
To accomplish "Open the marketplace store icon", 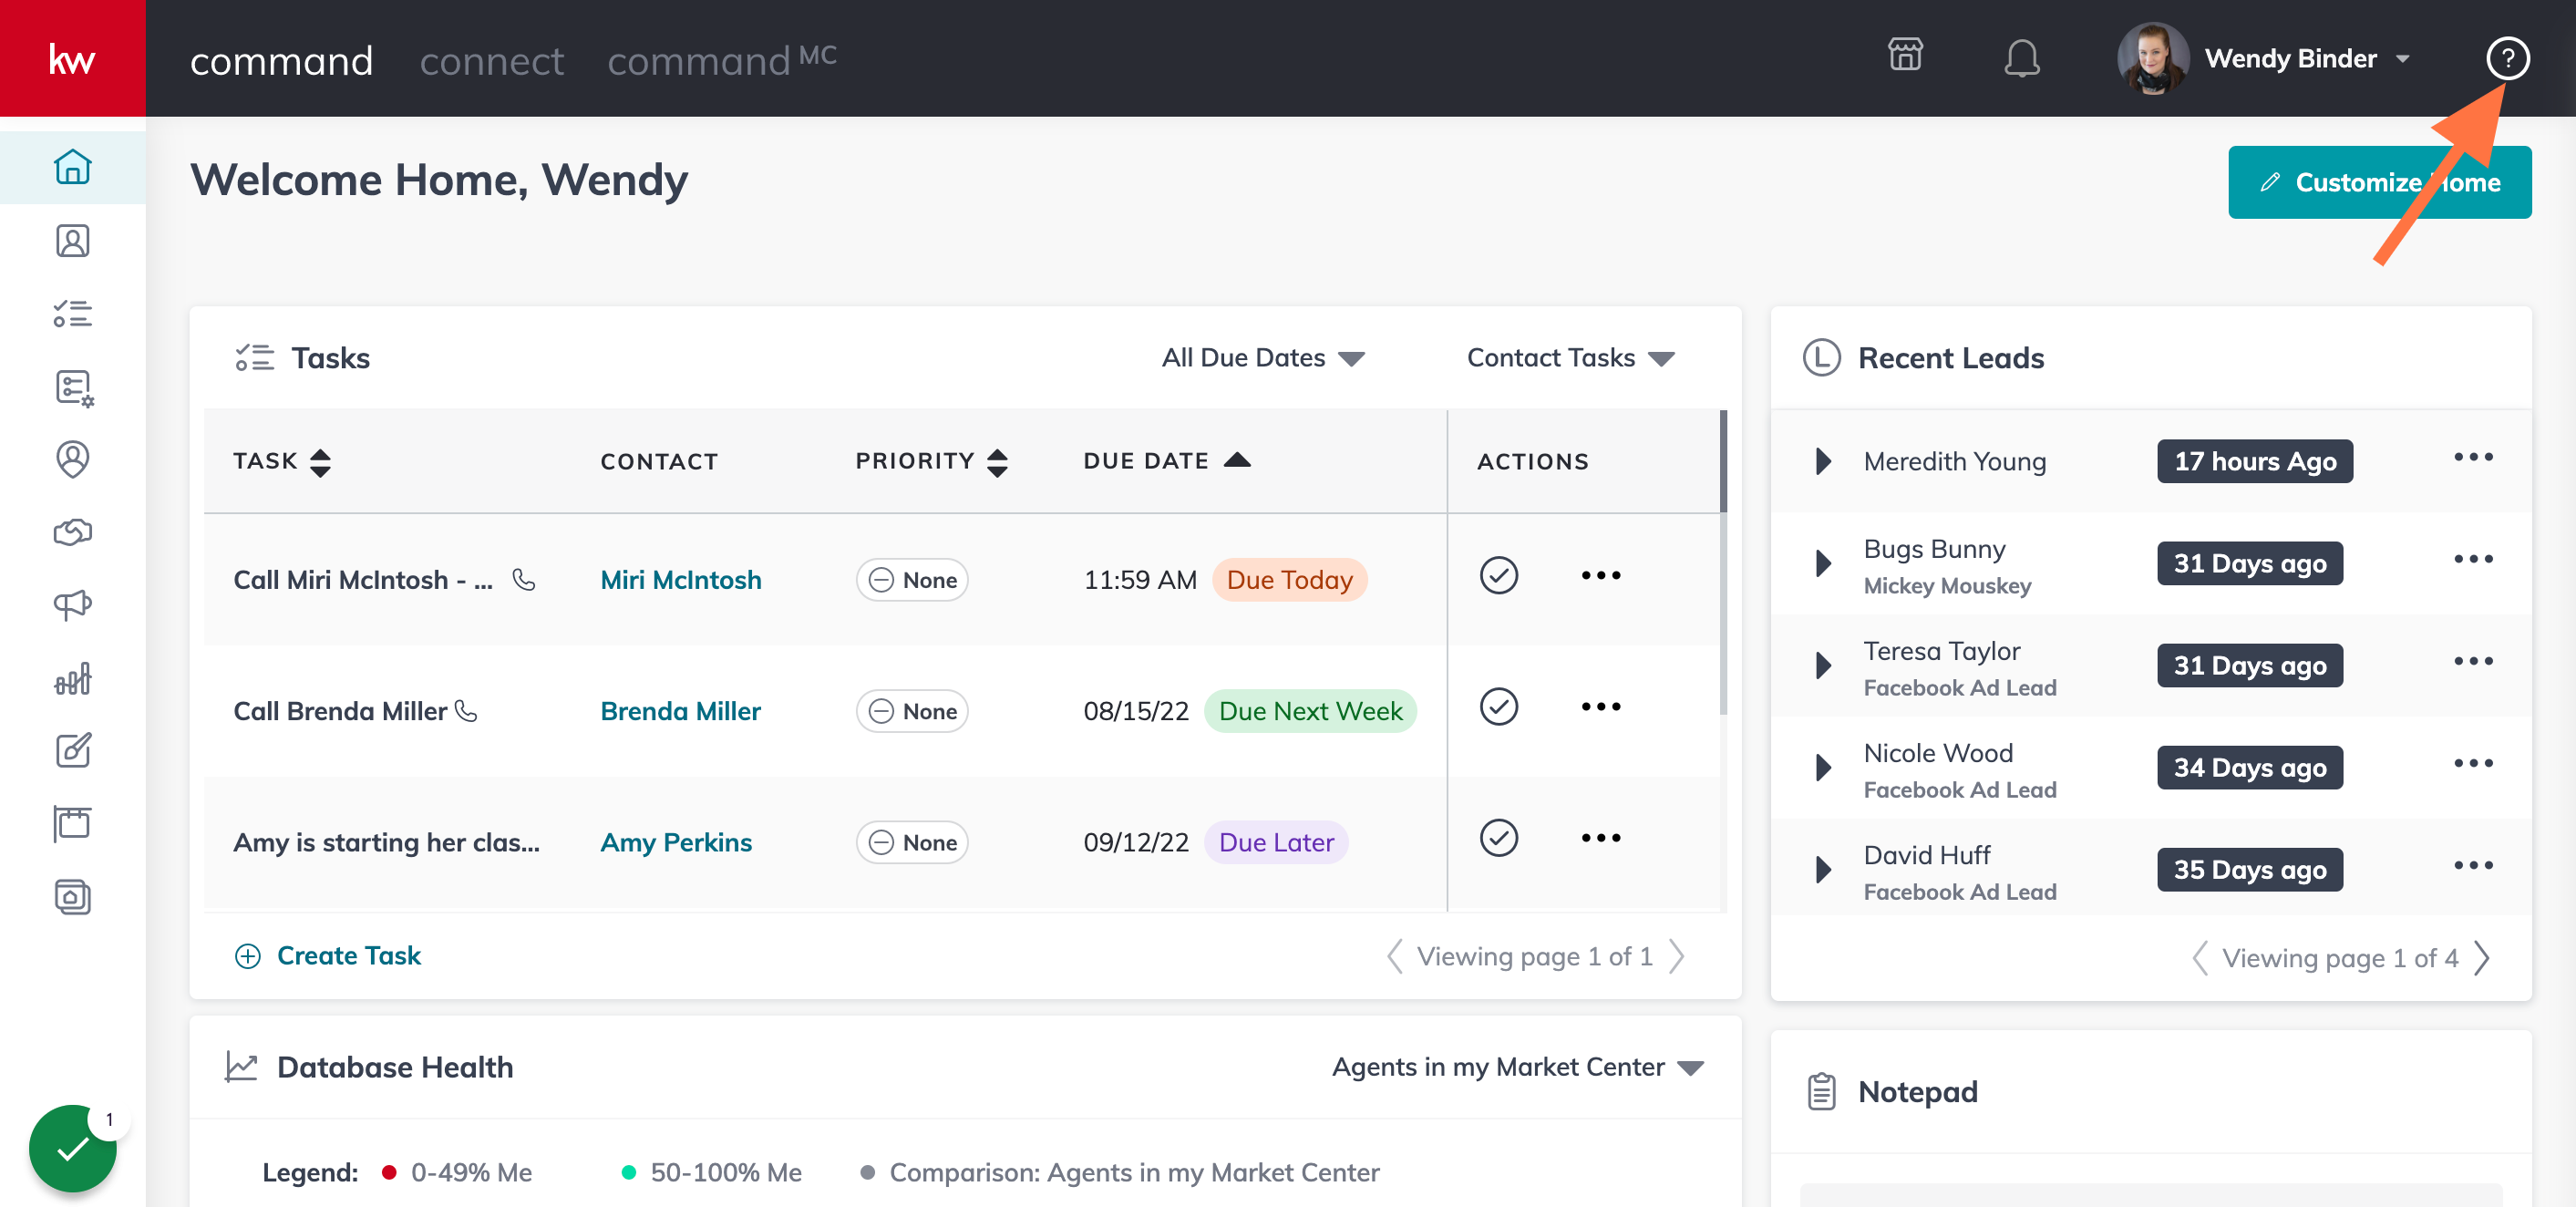I will click(1905, 56).
